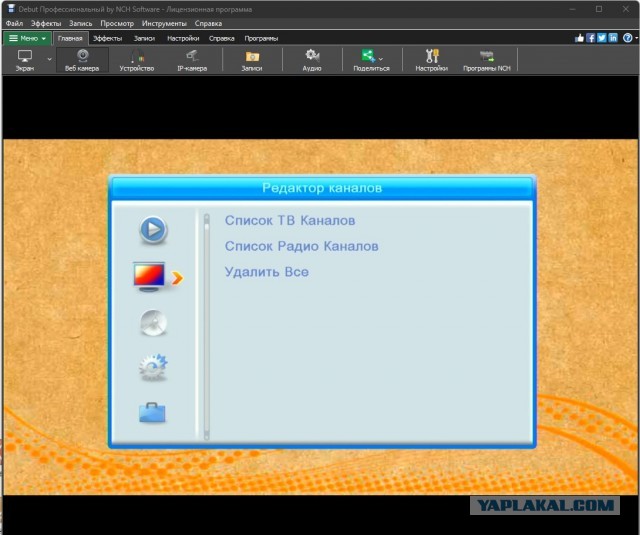
Task: Open the Аудио settings
Action: click(x=312, y=60)
